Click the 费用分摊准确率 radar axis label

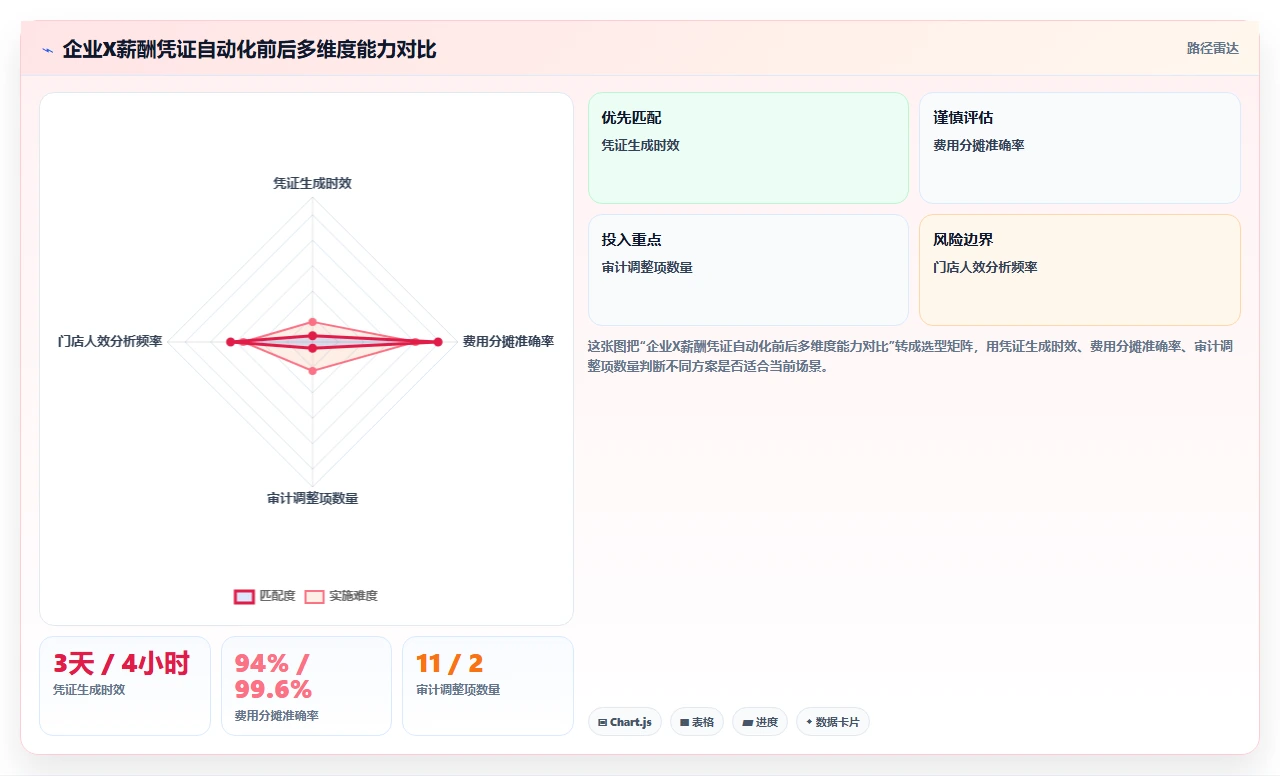pyautogui.click(x=508, y=342)
